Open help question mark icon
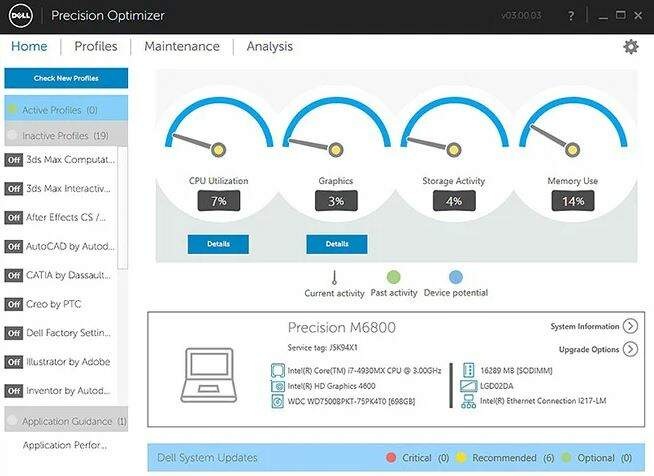The image size is (654, 476). pyautogui.click(x=571, y=16)
